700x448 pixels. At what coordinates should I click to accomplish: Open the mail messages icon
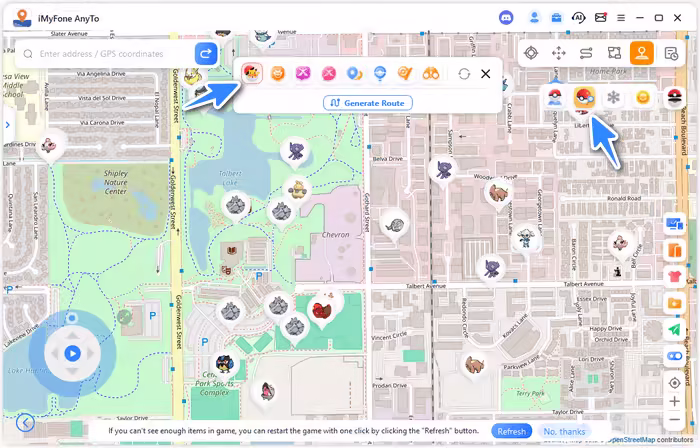601,18
